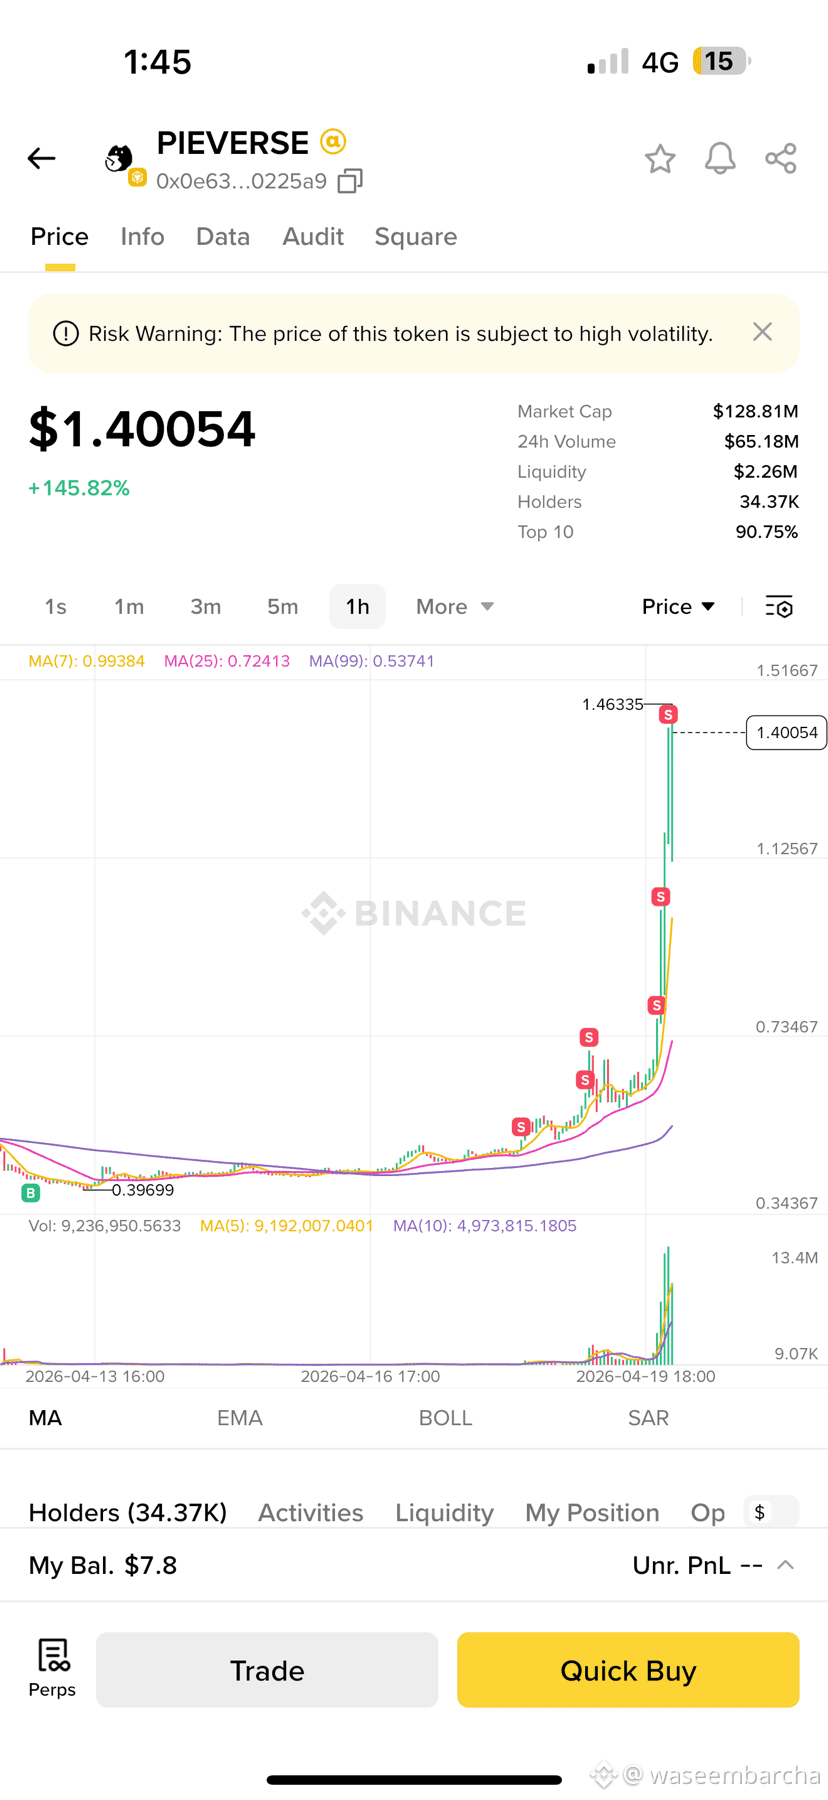Image resolution: width=828 pixels, height=1800 pixels.
Task: Tap Market Cap value $128.81M
Action: (x=755, y=411)
